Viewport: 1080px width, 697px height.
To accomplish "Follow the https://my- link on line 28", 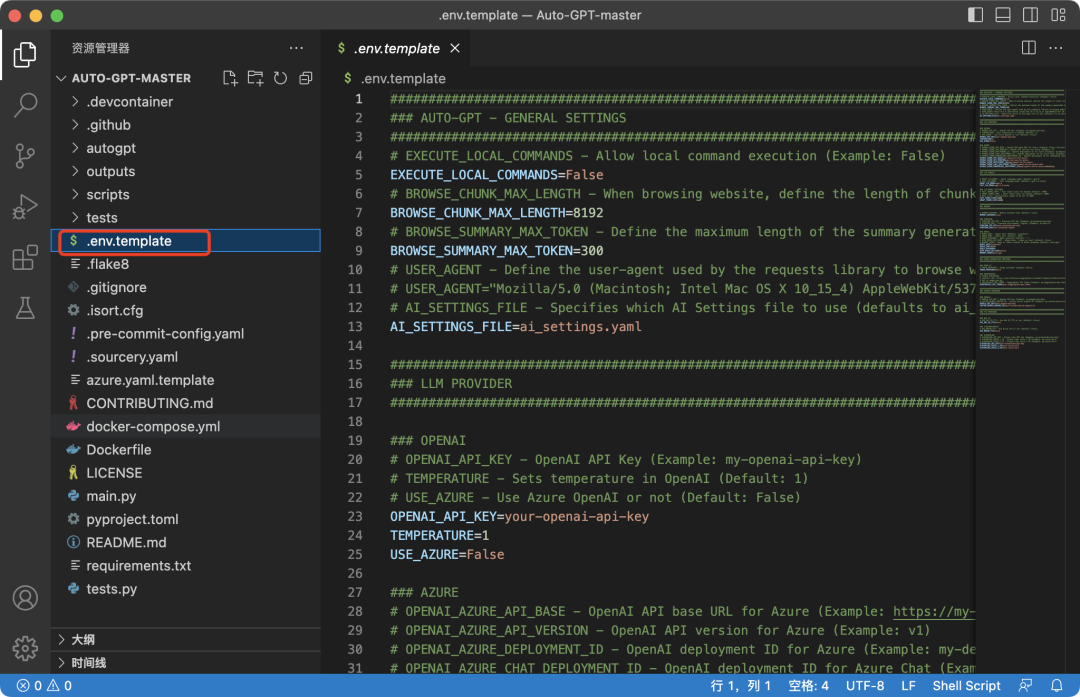I will coord(934,611).
